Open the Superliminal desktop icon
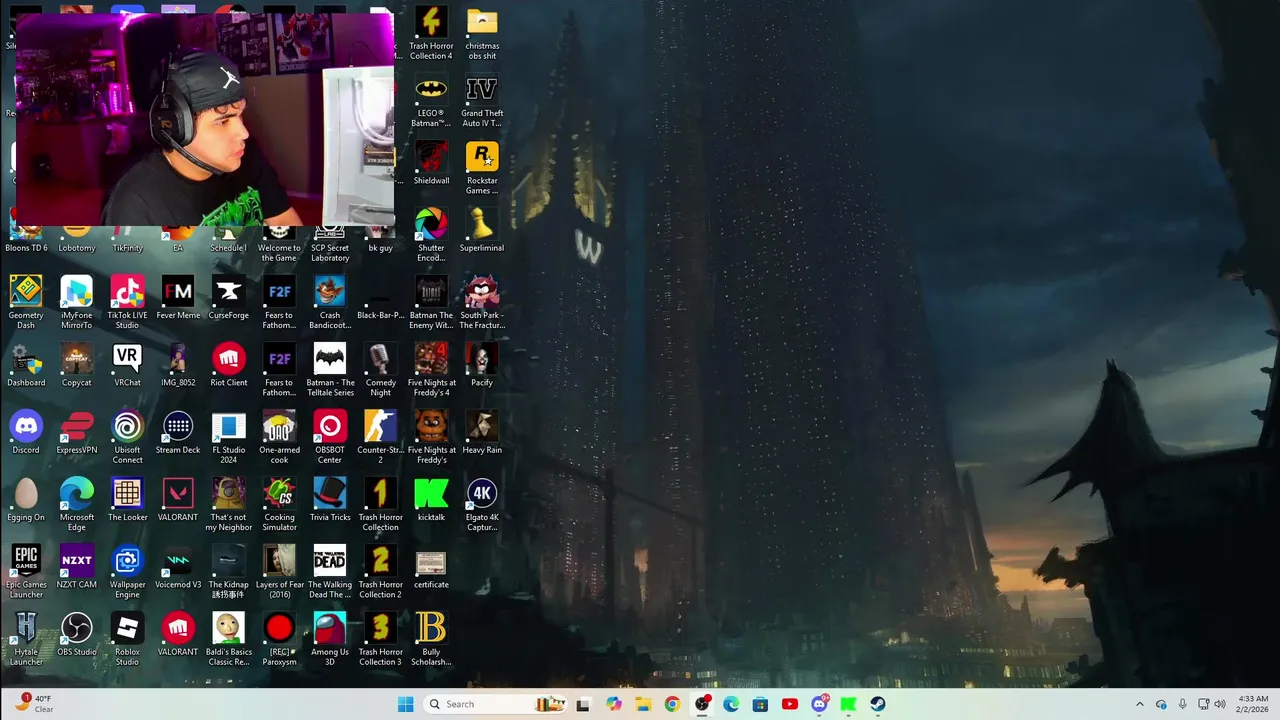The height and width of the screenshot is (720, 1280). [x=482, y=230]
